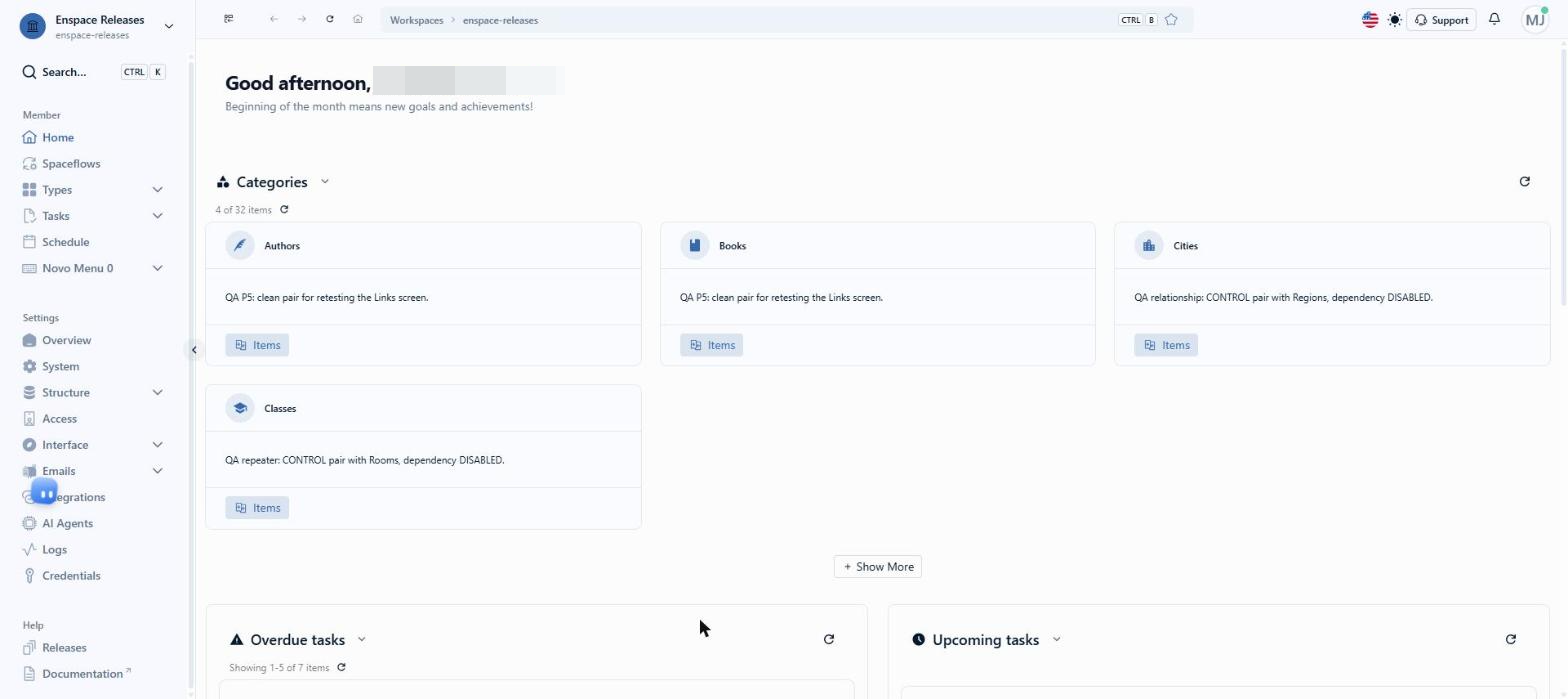
Task: Open the Categories section dropdown chevron
Action: (x=325, y=182)
